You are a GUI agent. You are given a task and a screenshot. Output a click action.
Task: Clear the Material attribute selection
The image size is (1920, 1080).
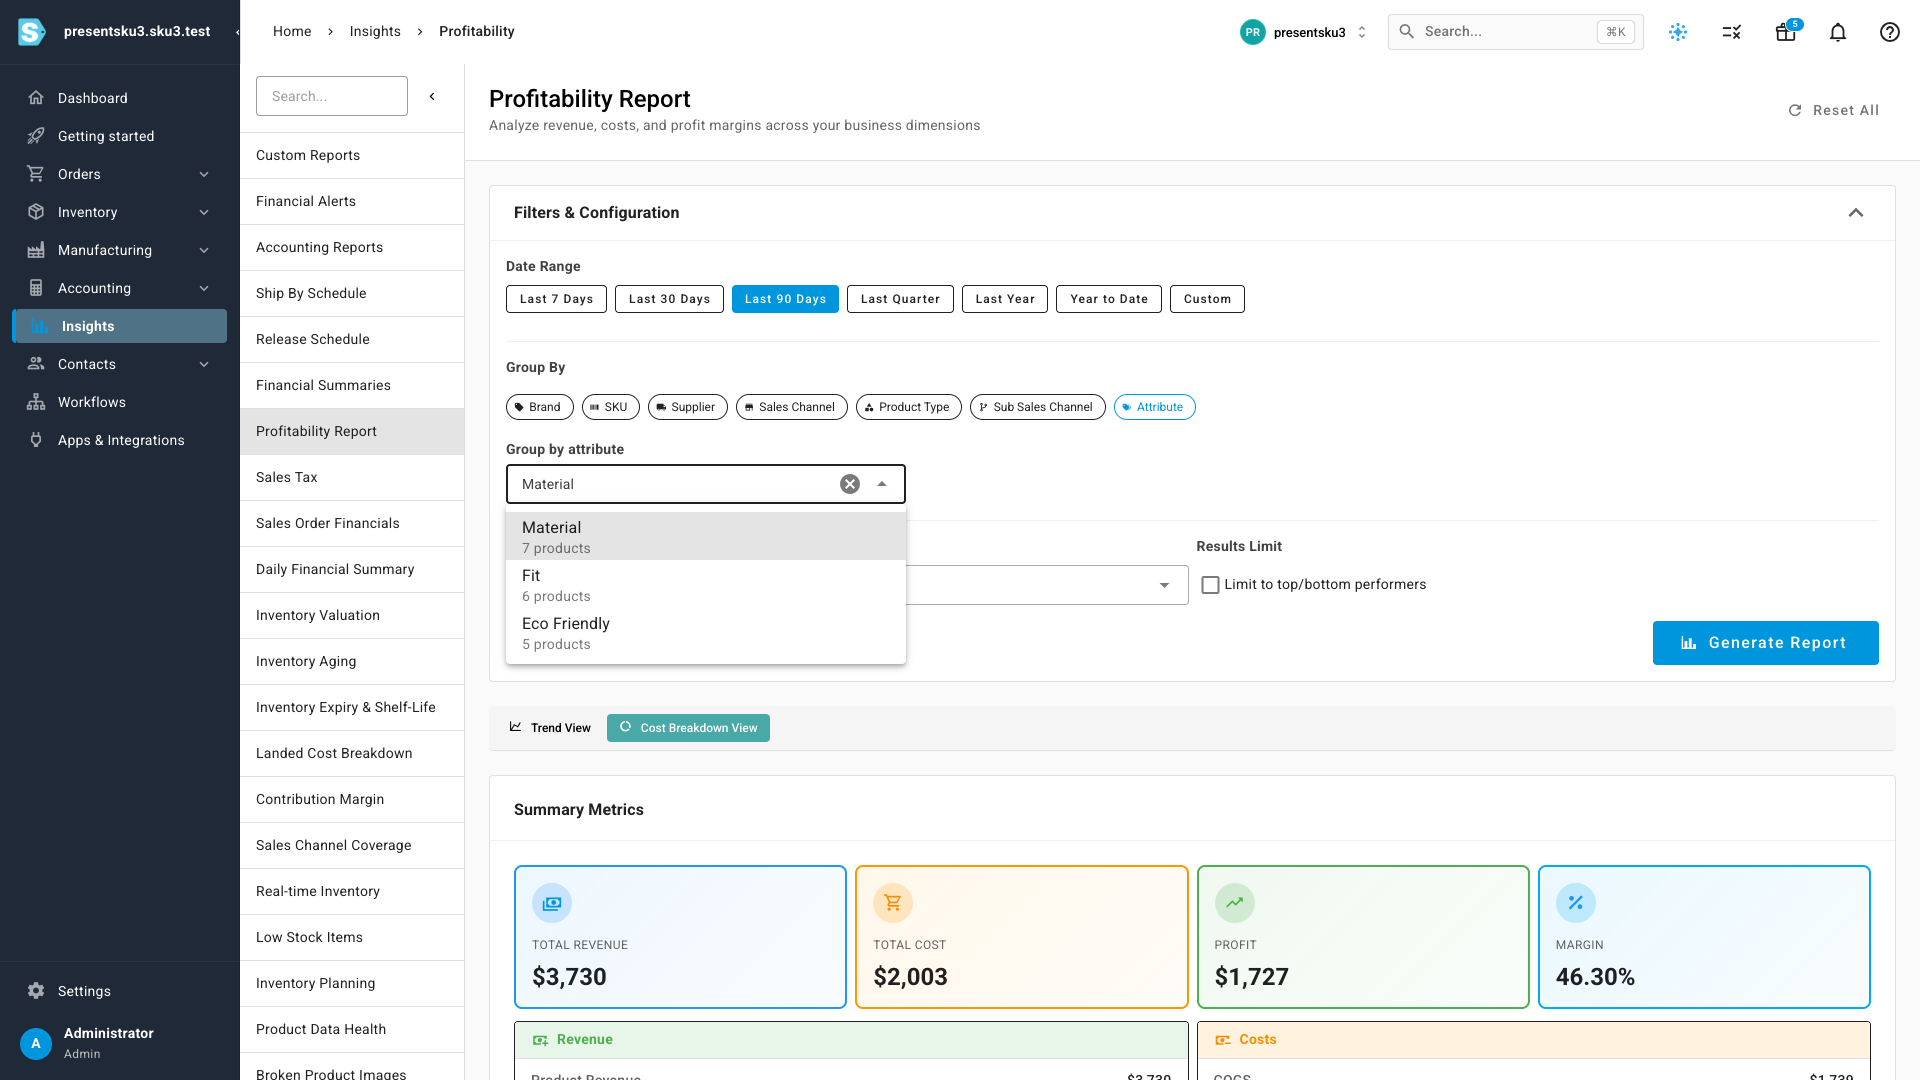pos(850,484)
